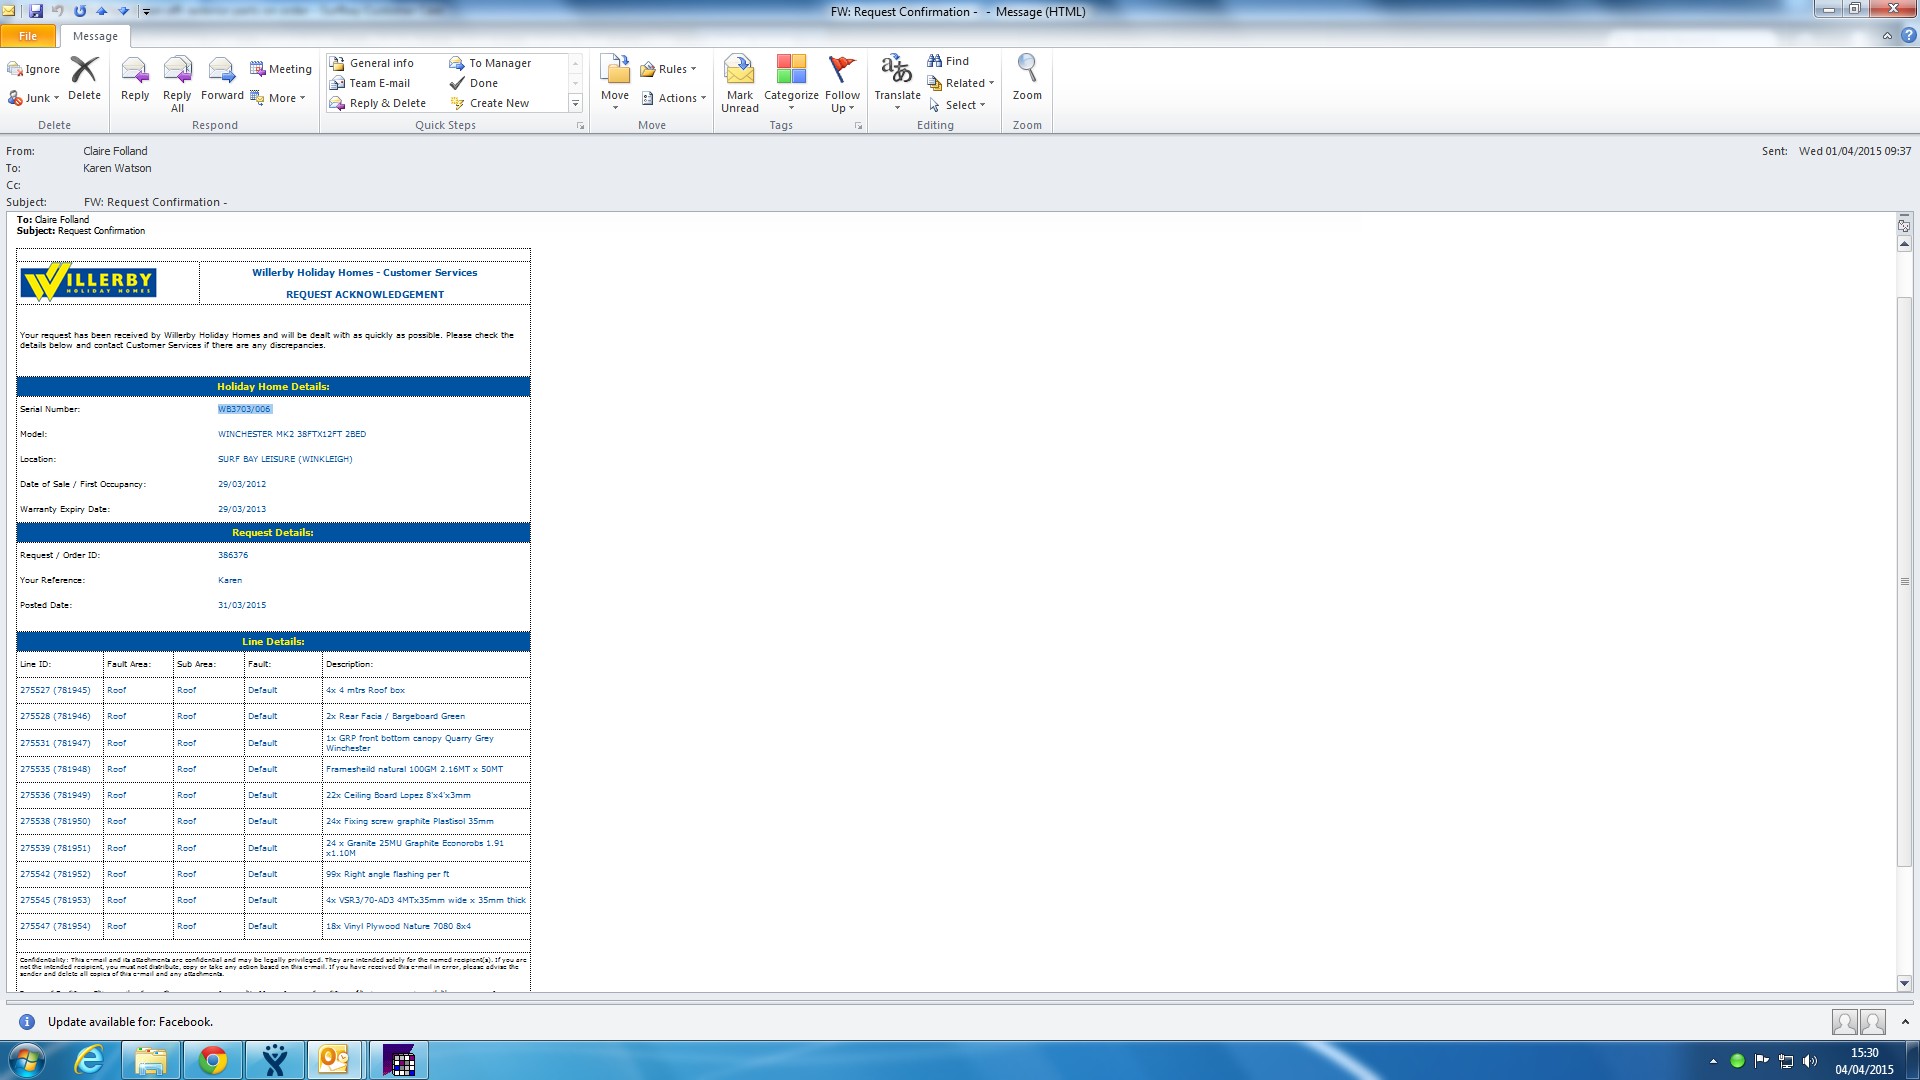Open Google Chrome from the taskbar
The image size is (1920, 1080).
pyautogui.click(x=212, y=1060)
